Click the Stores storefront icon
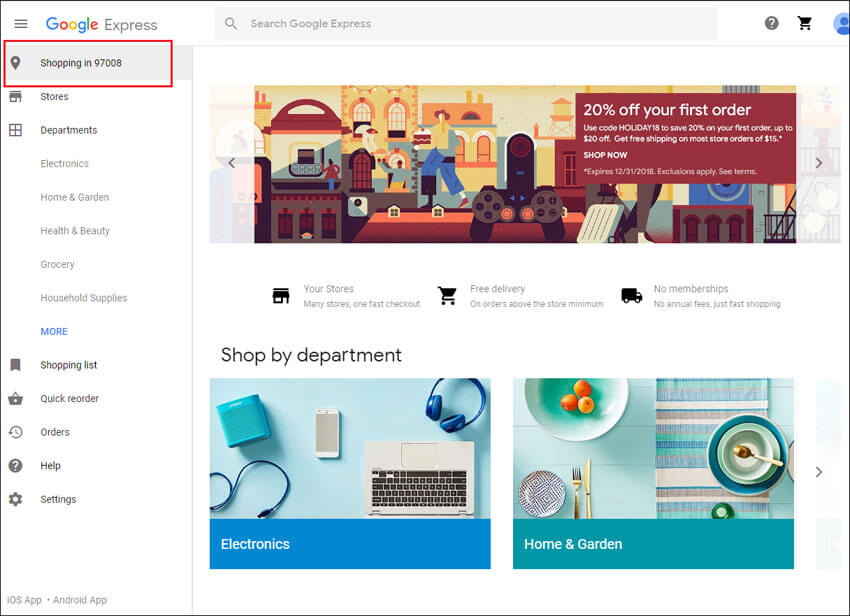 [16, 97]
